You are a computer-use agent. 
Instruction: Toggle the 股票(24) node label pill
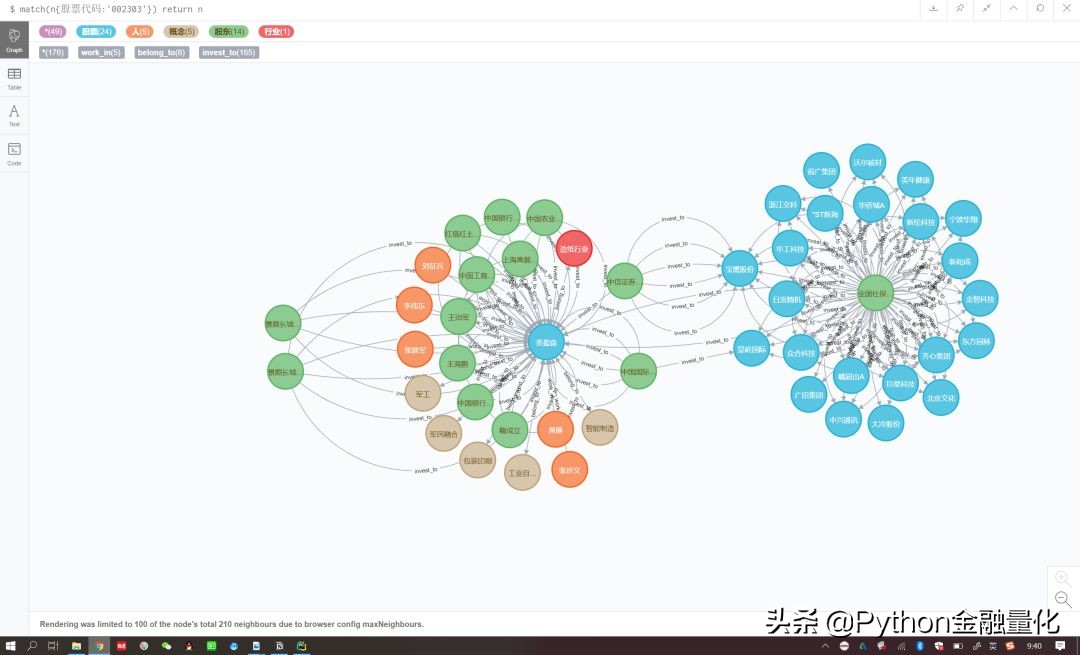click(94, 32)
